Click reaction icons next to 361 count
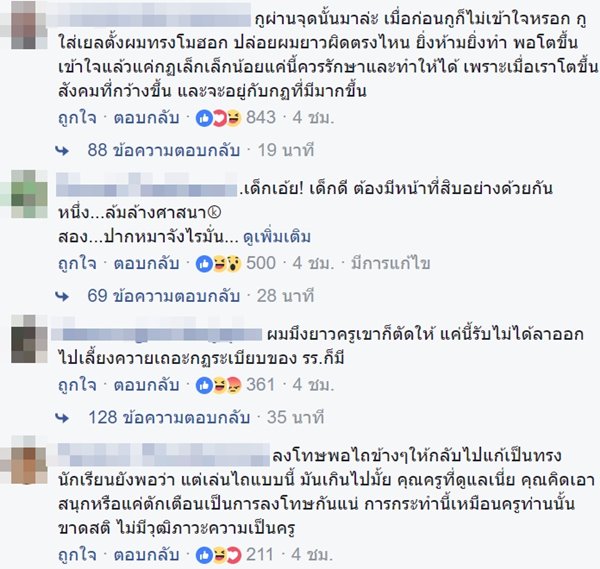The width and height of the screenshot is (600, 569). click(218, 385)
